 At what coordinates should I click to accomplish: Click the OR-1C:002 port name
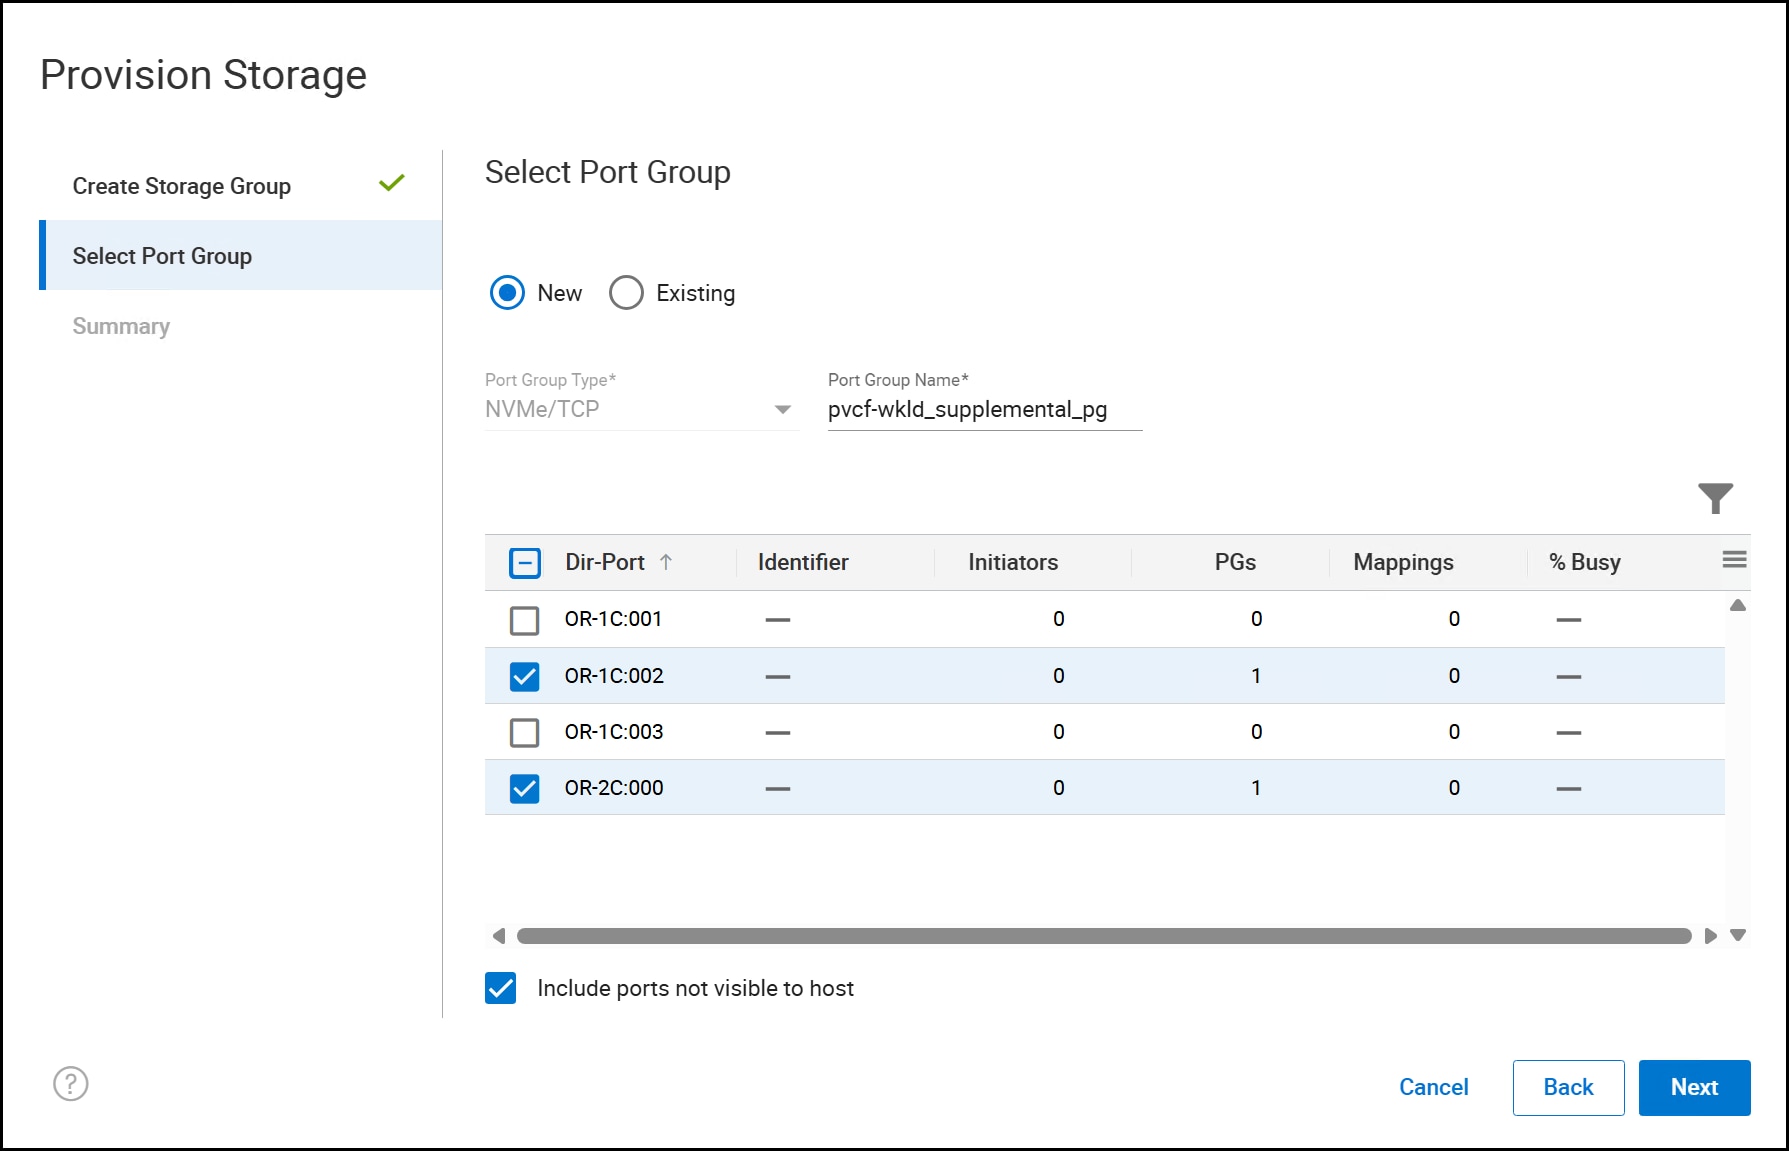pos(614,676)
